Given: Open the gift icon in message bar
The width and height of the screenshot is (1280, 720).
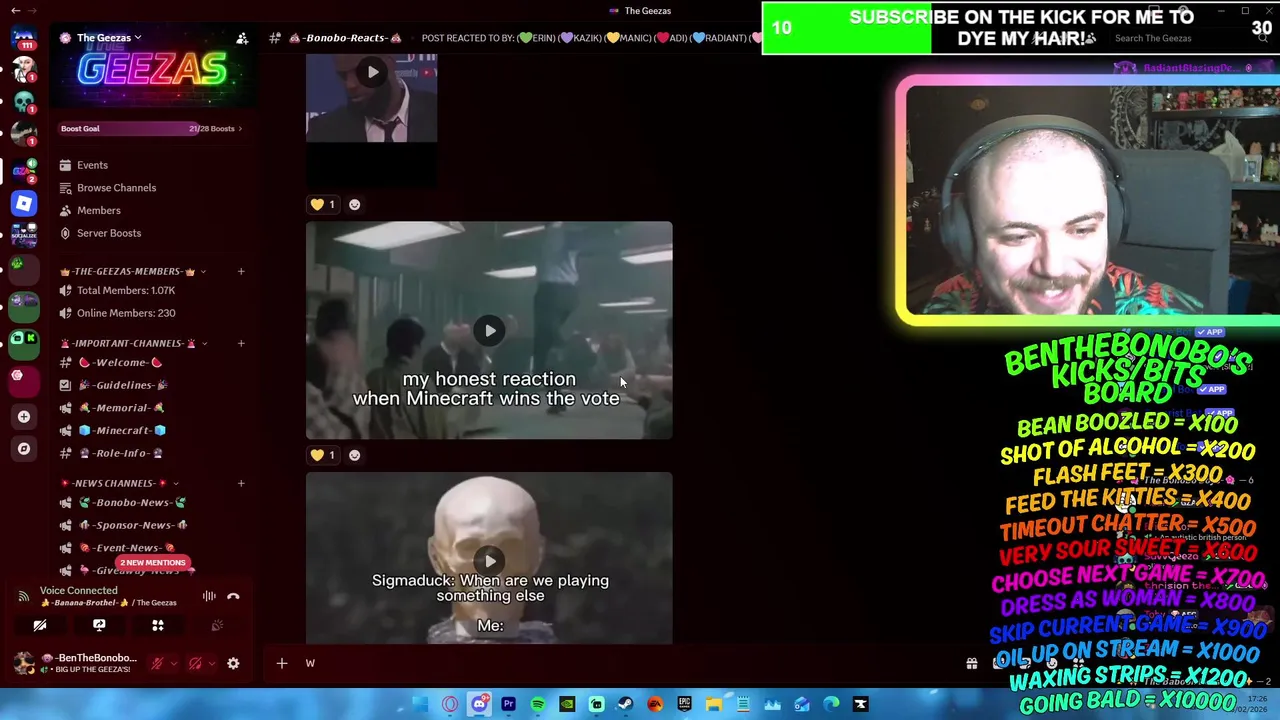Looking at the screenshot, I should [971, 663].
